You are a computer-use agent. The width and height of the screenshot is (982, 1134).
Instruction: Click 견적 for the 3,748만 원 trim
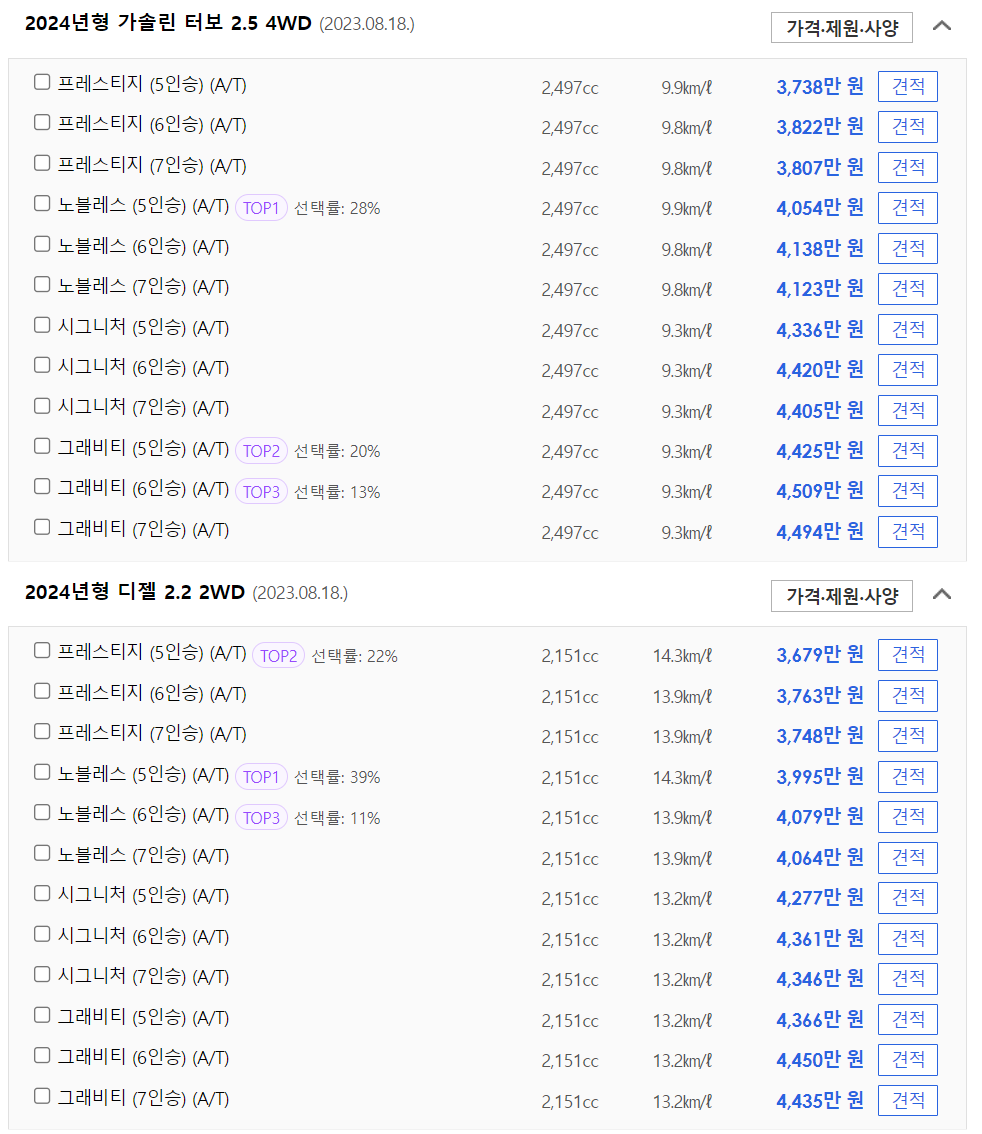click(908, 736)
